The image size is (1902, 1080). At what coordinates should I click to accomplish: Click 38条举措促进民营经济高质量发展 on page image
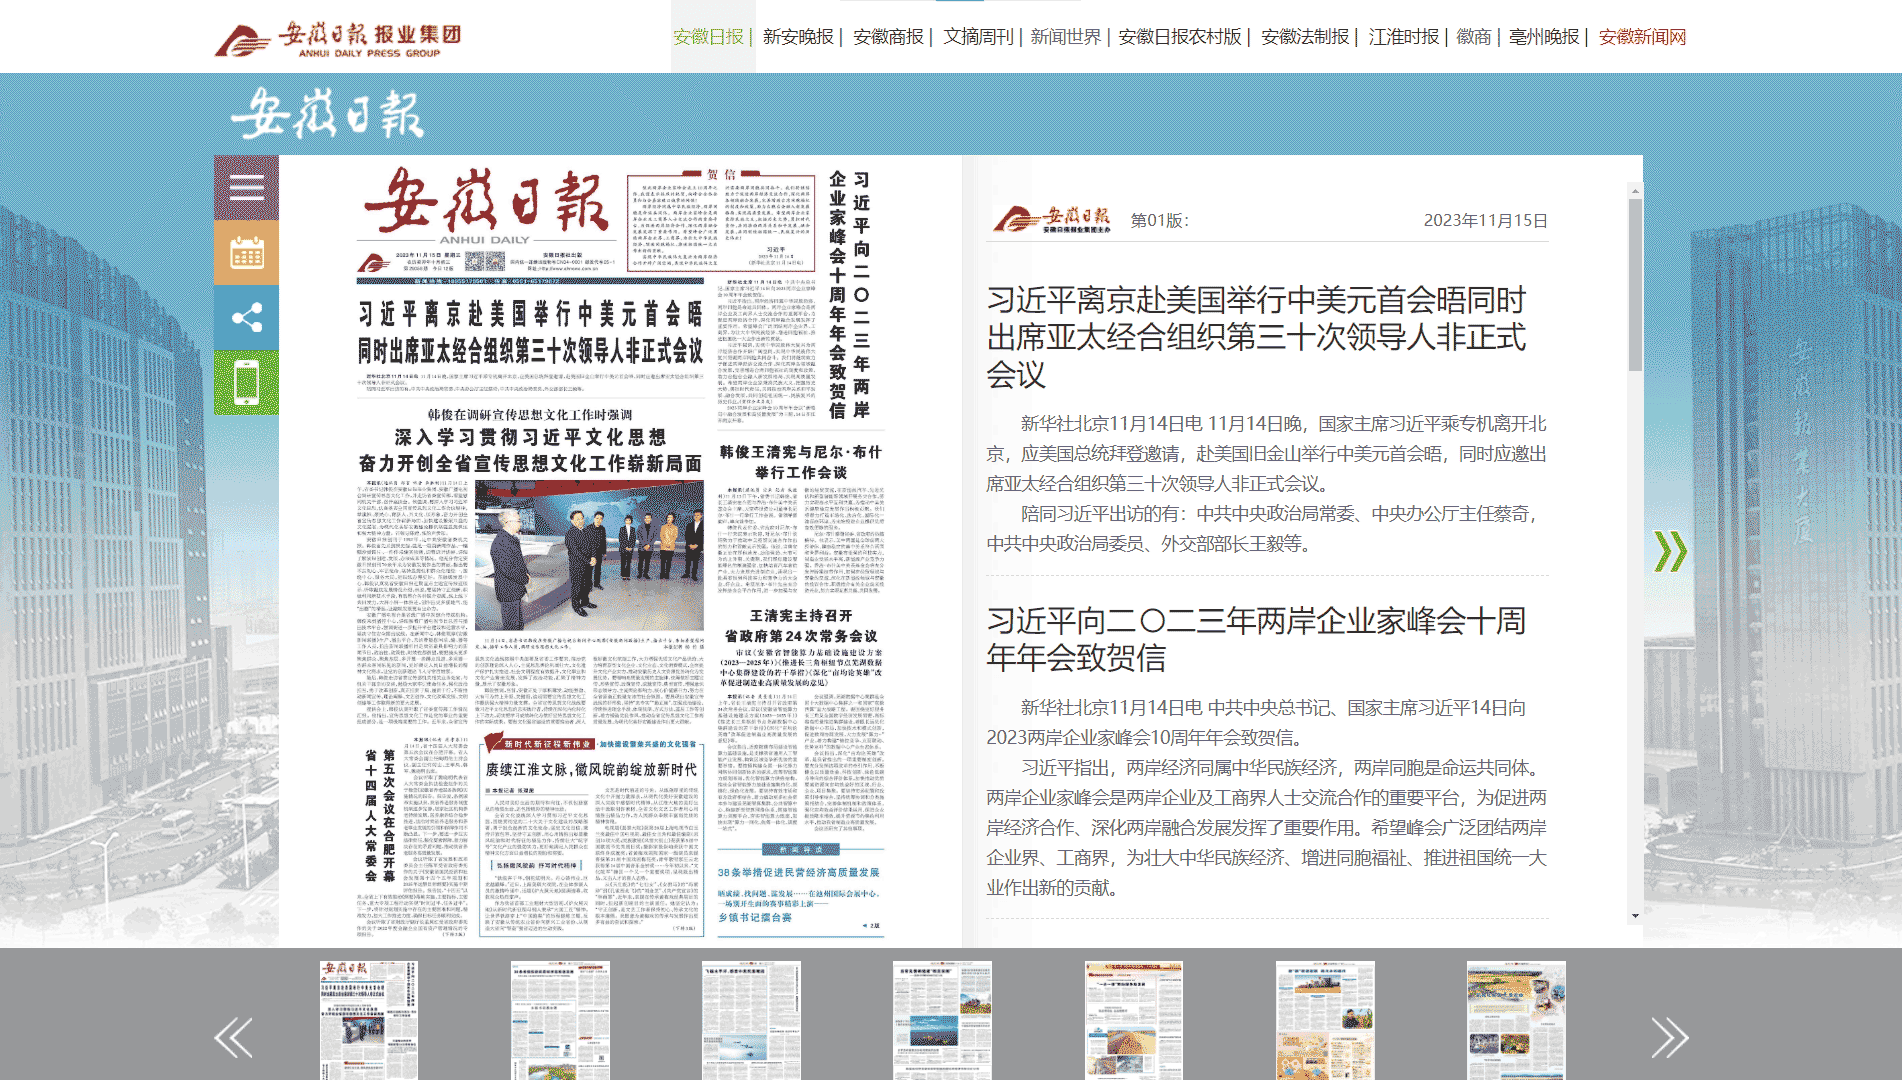point(798,872)
